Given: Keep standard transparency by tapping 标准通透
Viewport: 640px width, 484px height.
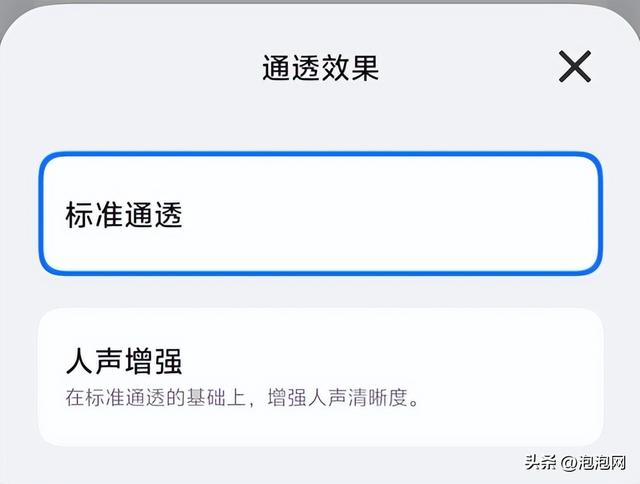Looking at the screenshot, I should point(320,214).
